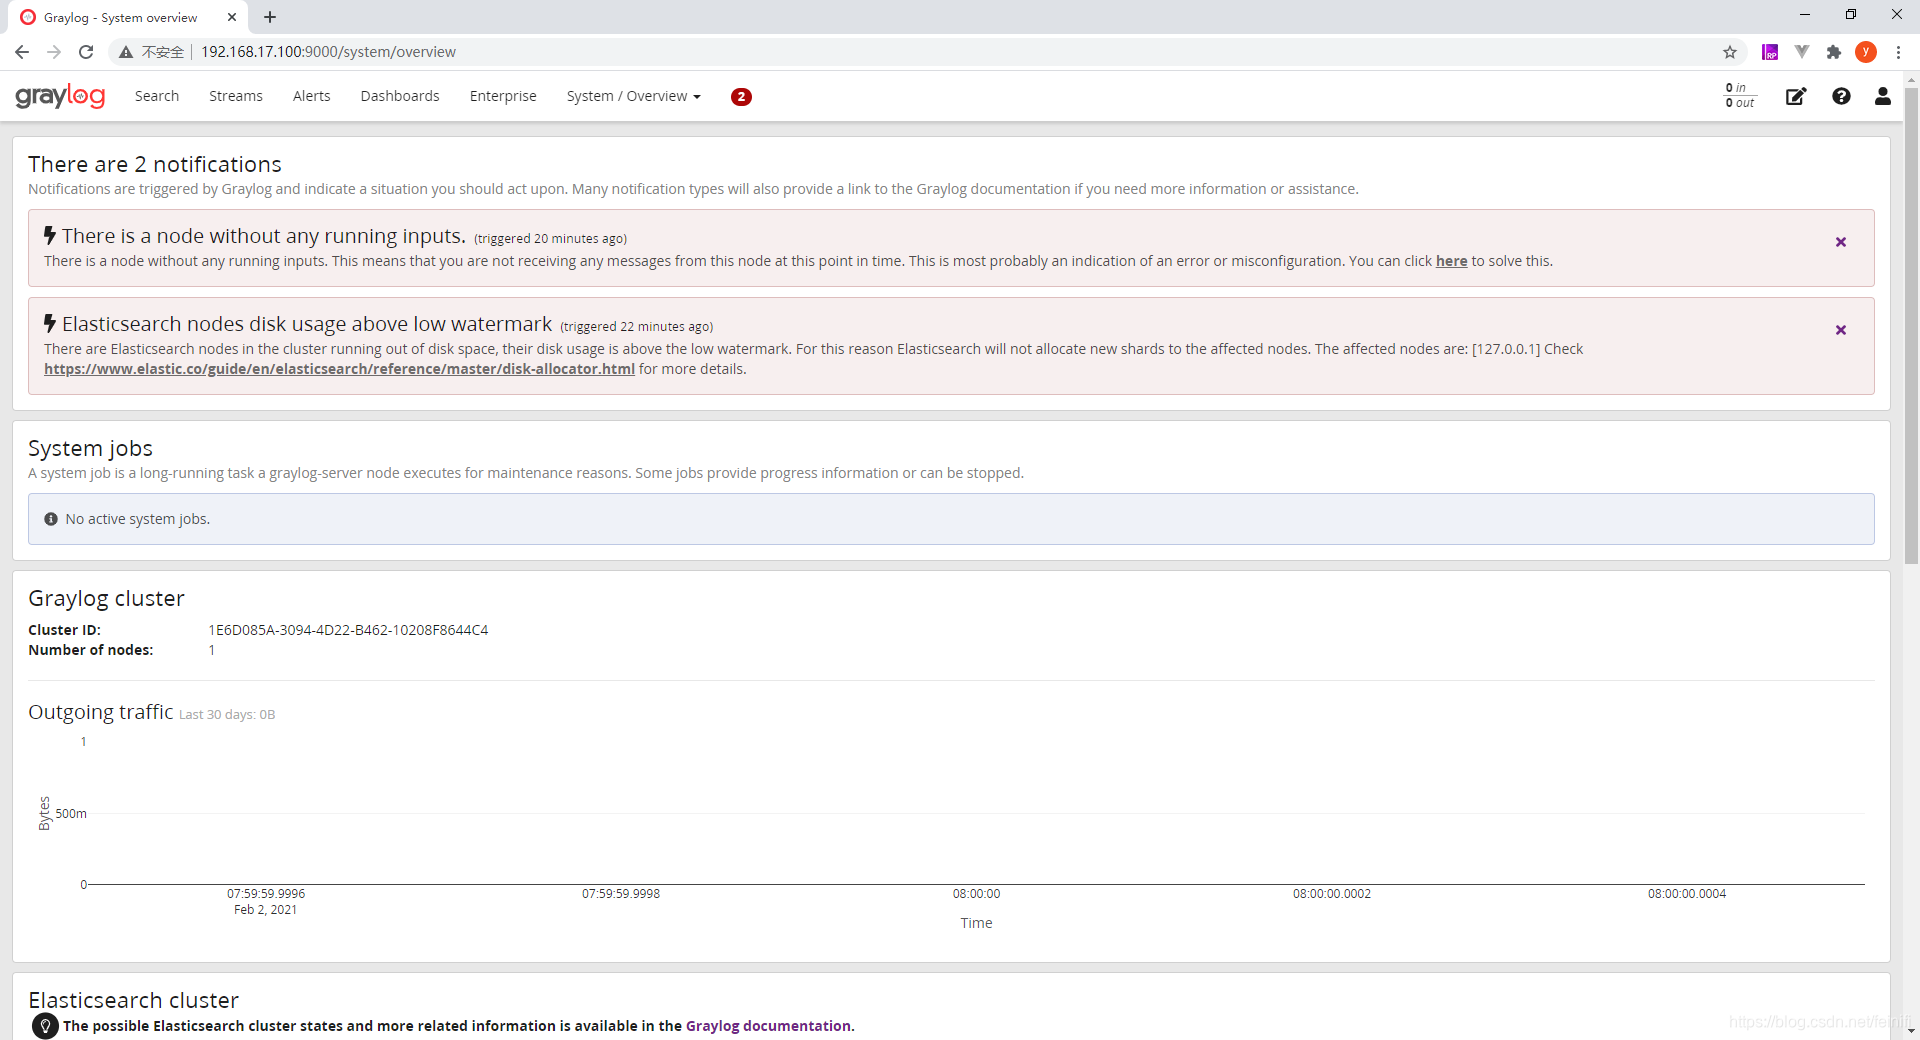Reload the page
The height and width of the screenshot is (1040, 1920).
pyautogui.click(x=86, y=52)
